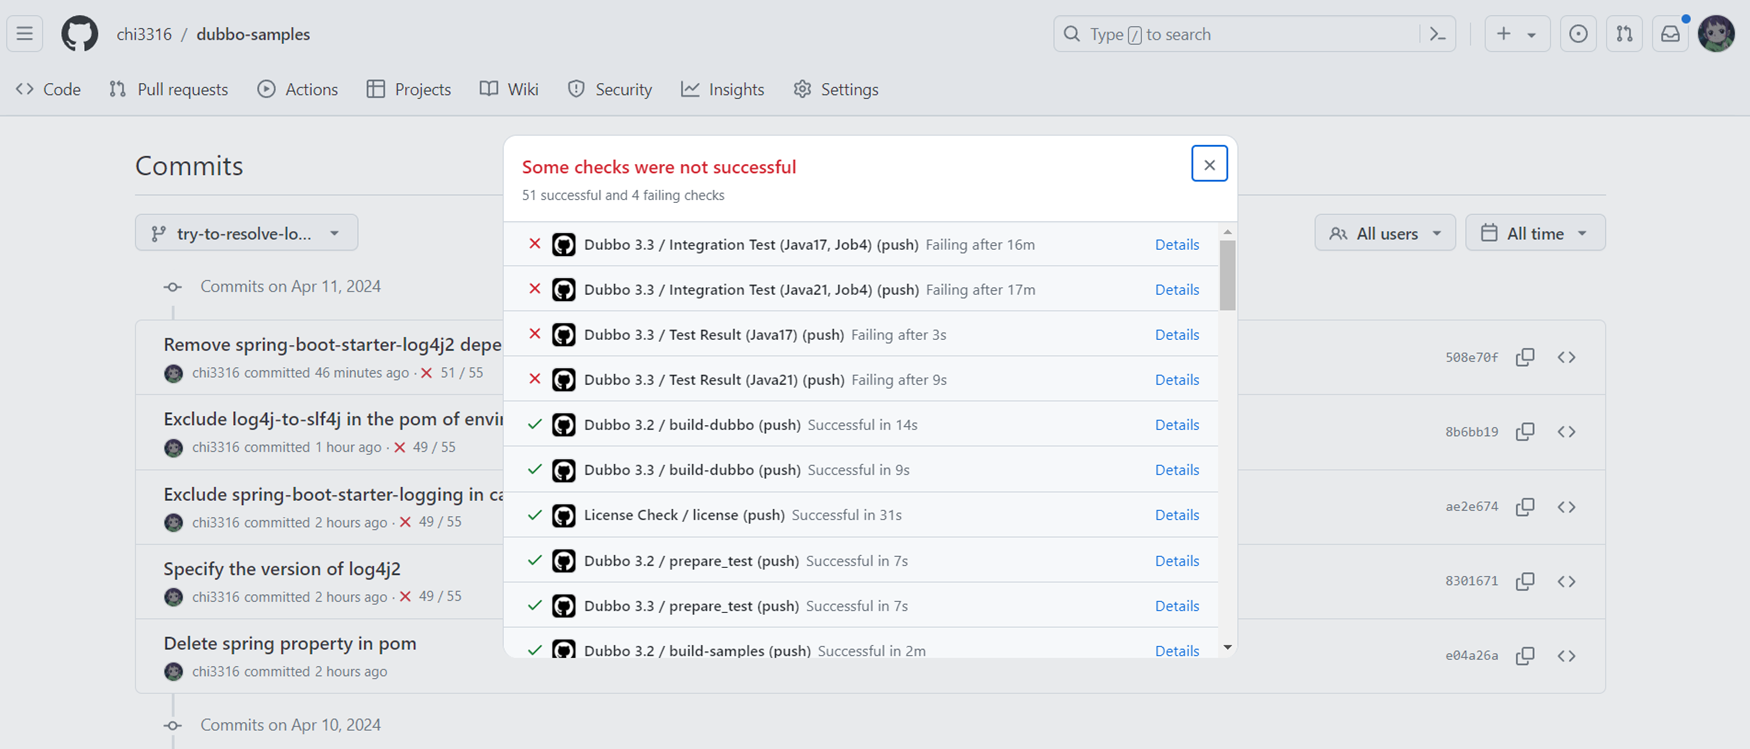Browse repository at commit 8b6bb19
The image size is (1750, 749).
1566,432
